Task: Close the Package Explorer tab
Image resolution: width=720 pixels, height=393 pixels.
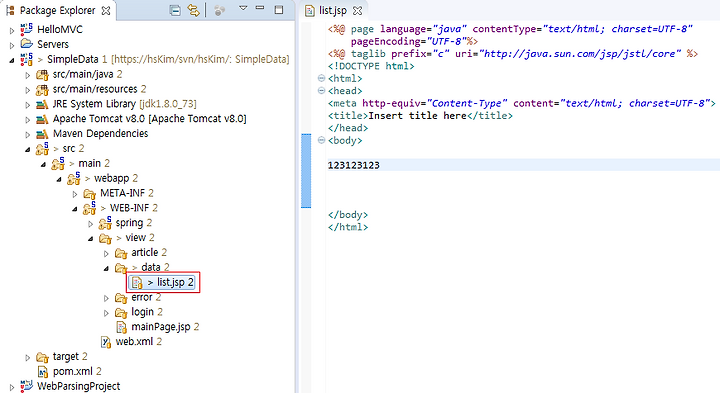Action: coord(106,11)
